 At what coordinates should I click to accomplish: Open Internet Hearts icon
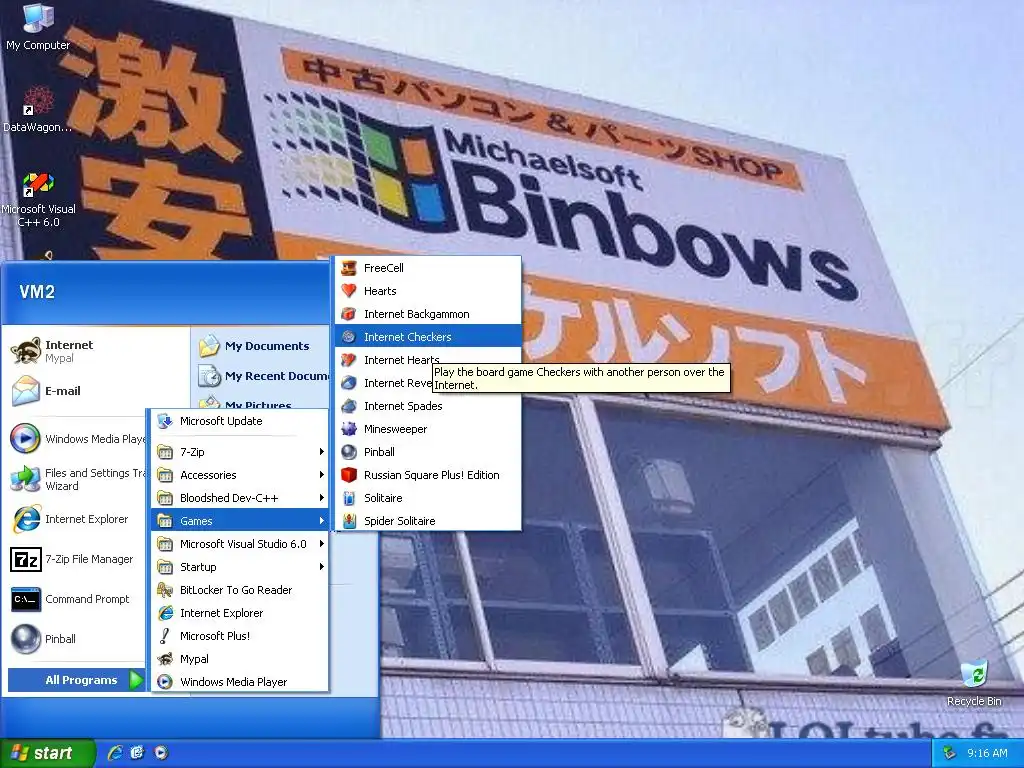point(349,360)
